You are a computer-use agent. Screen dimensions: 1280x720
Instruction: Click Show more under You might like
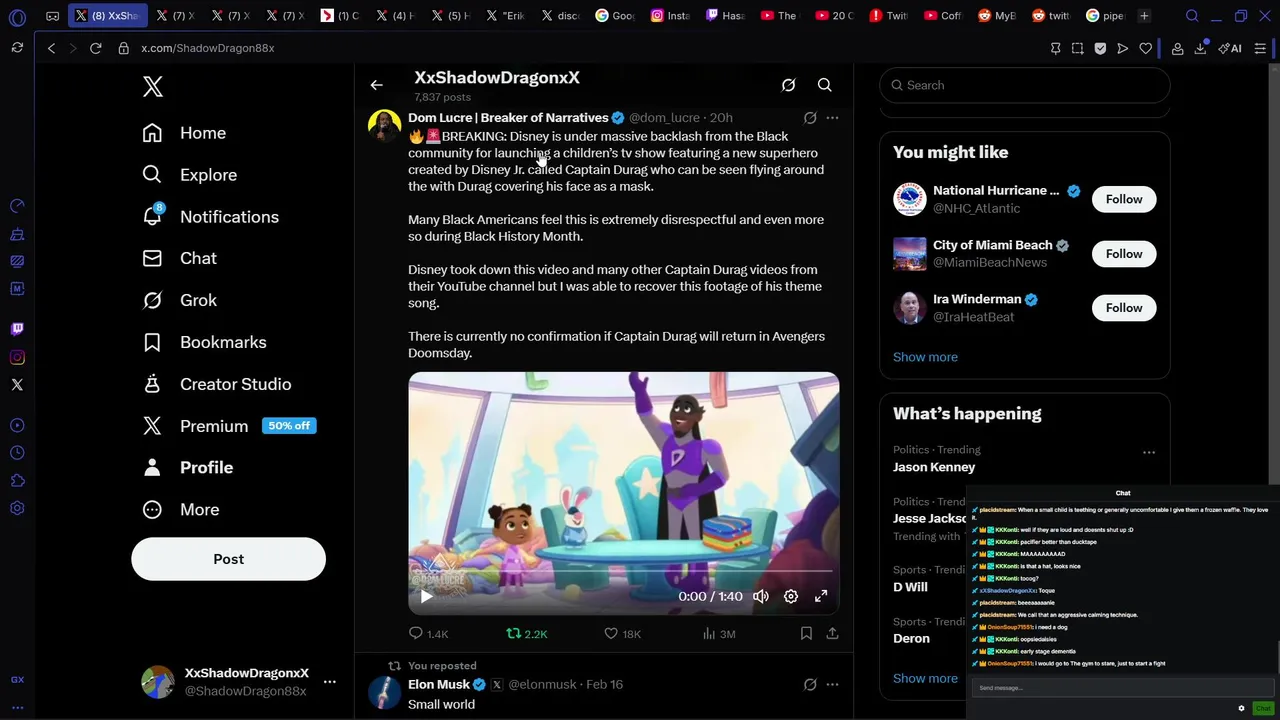coord(925,357)
